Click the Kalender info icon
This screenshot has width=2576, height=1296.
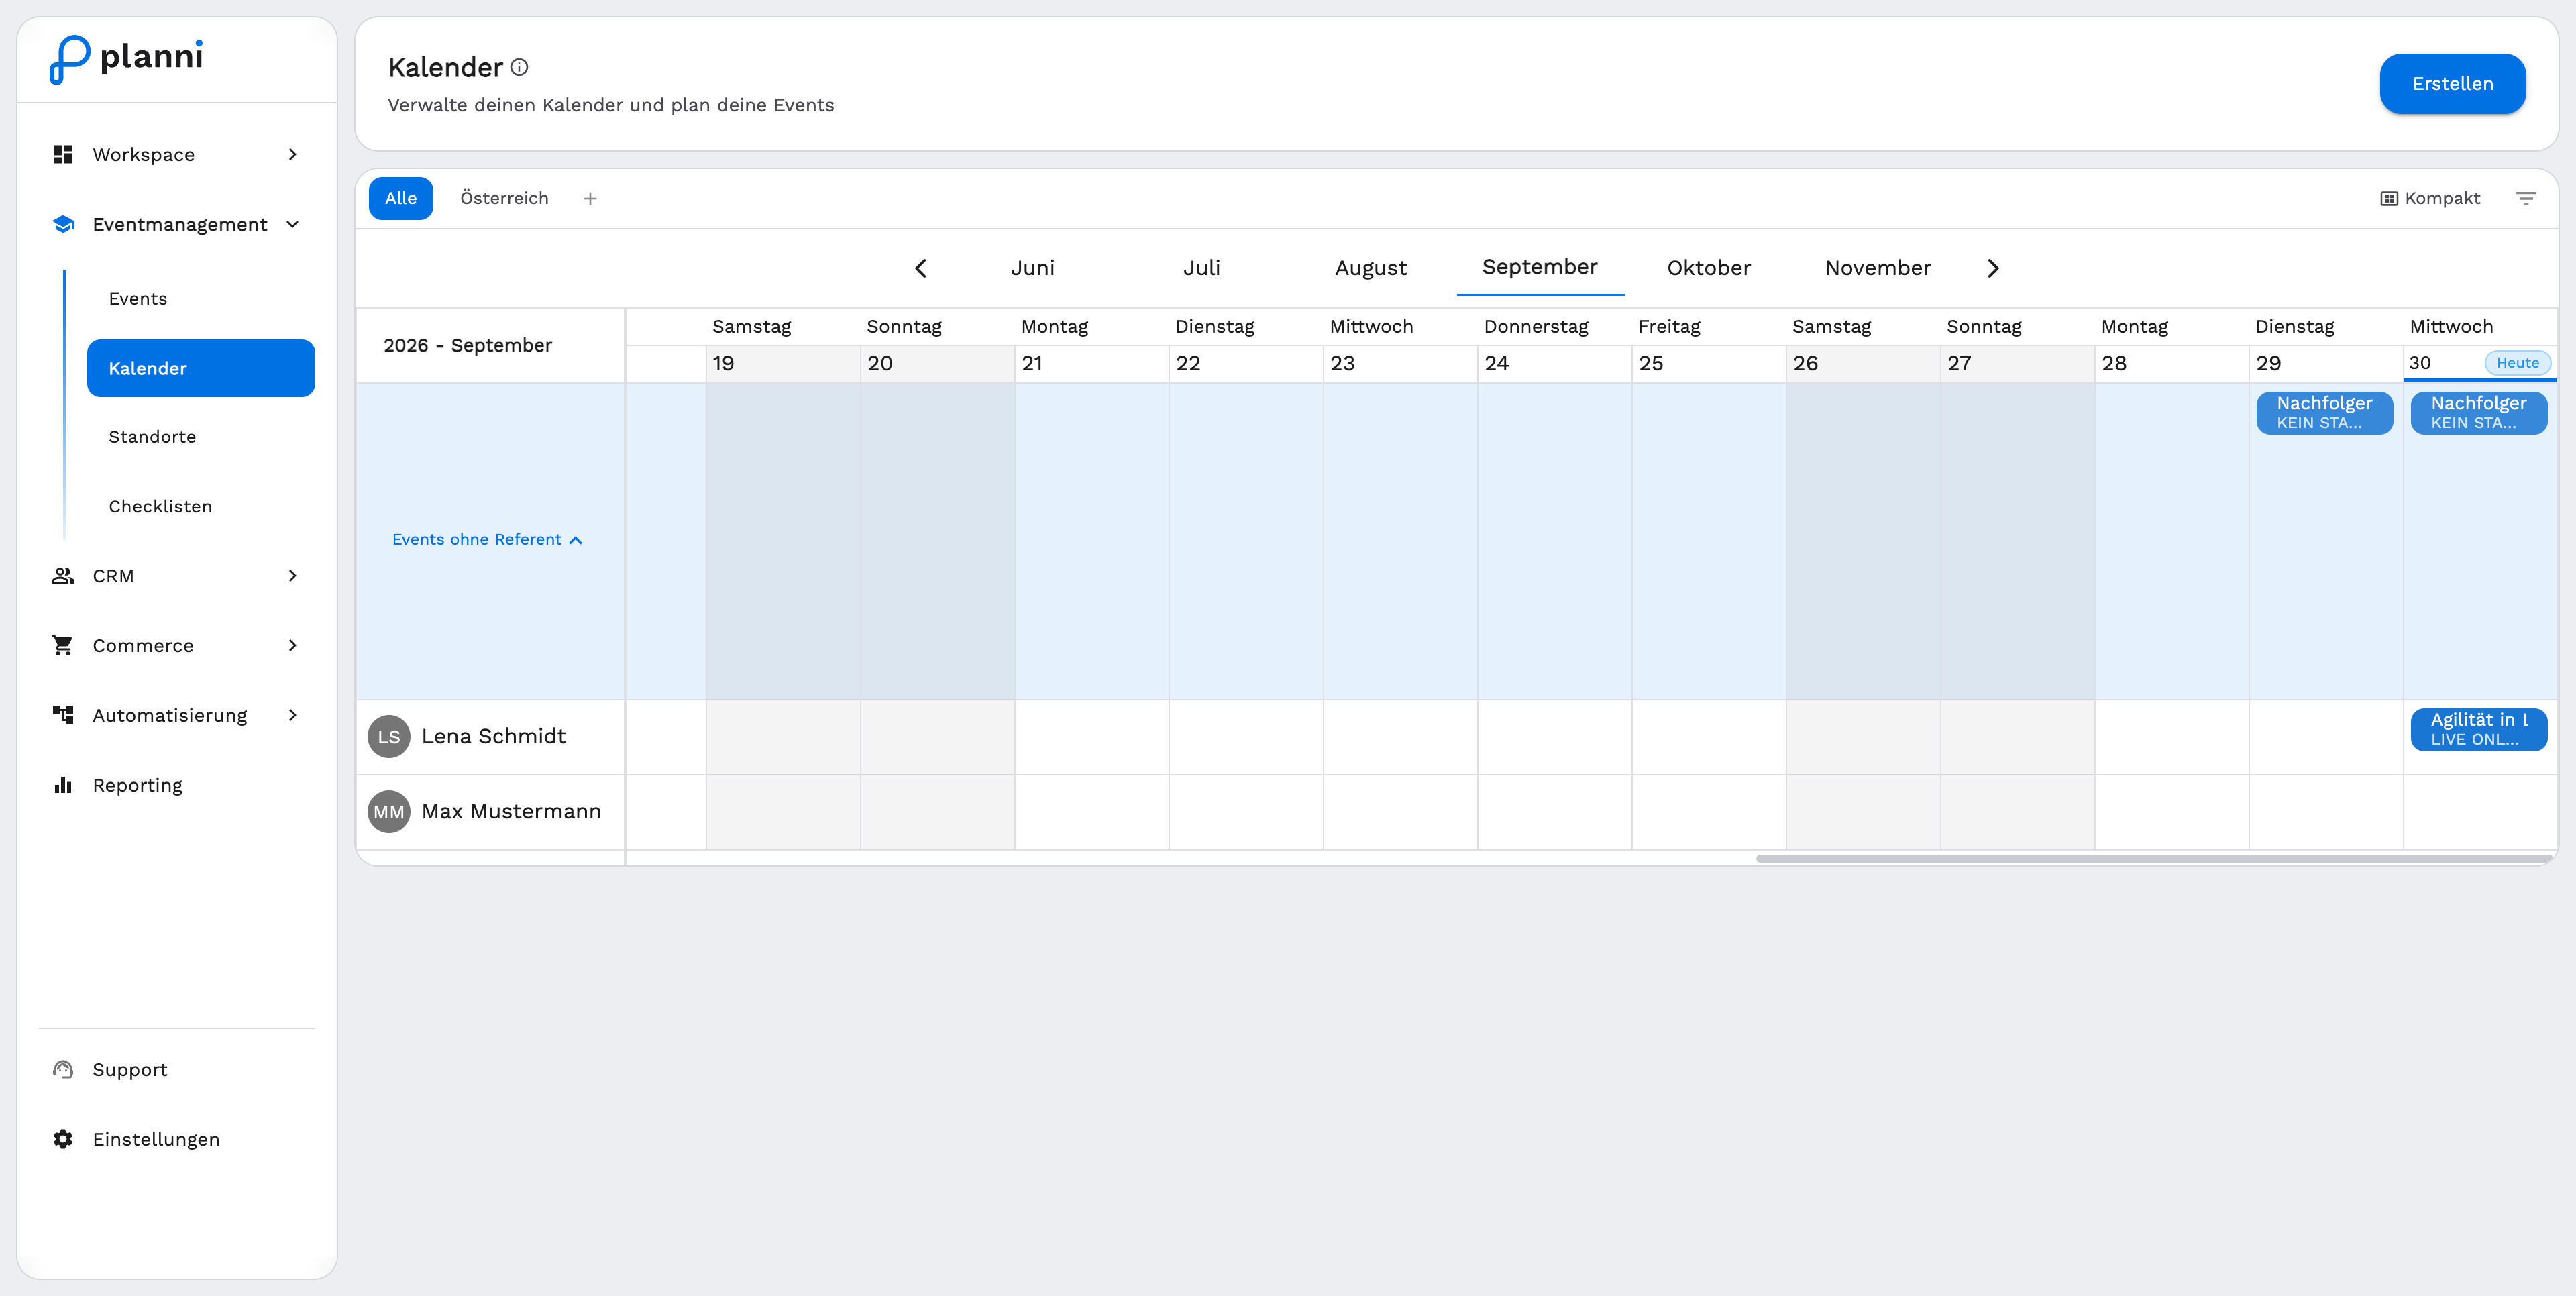click(519, 67)
